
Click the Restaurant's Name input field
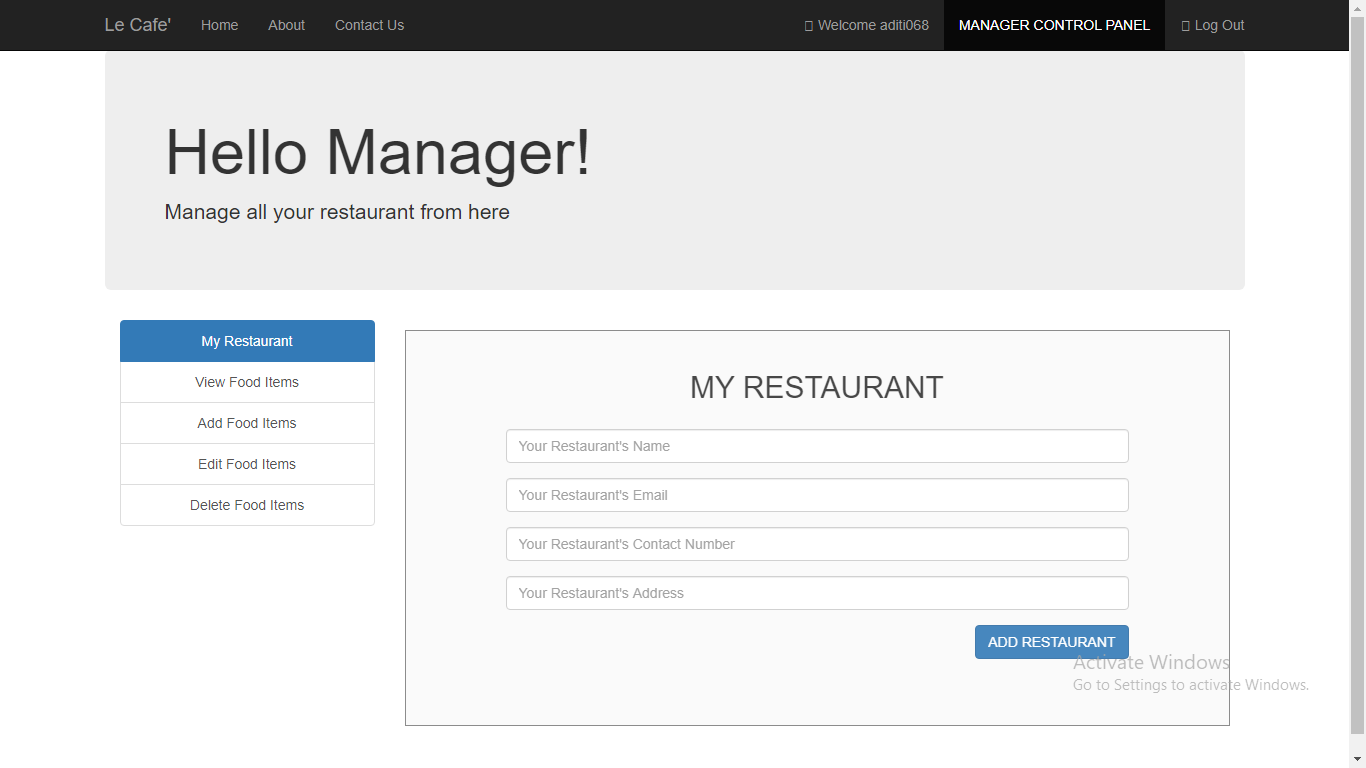pos(816,446)
